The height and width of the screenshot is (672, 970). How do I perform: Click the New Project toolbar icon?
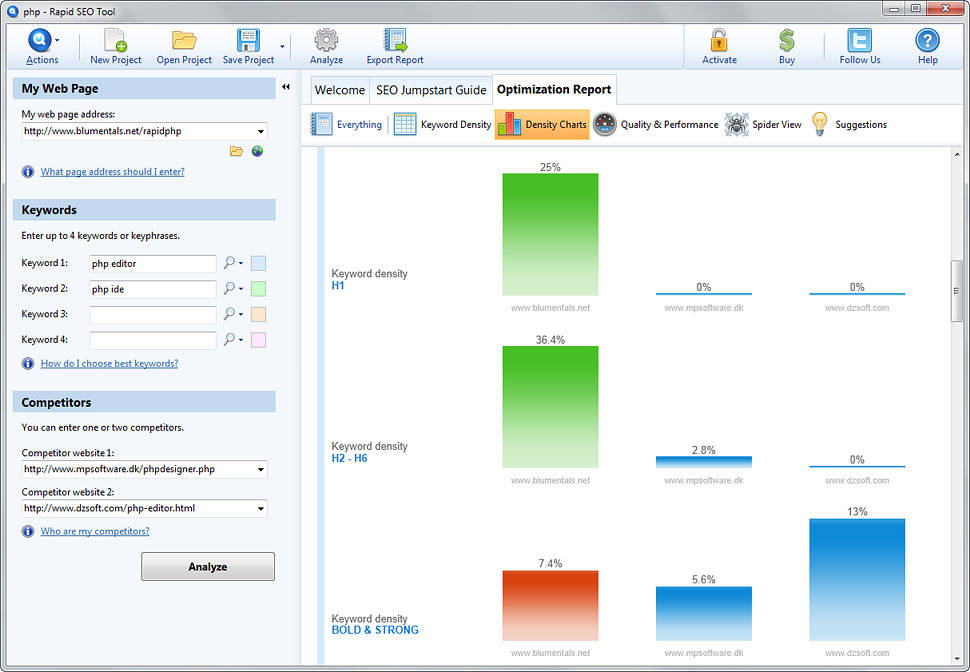coord(115,42)
